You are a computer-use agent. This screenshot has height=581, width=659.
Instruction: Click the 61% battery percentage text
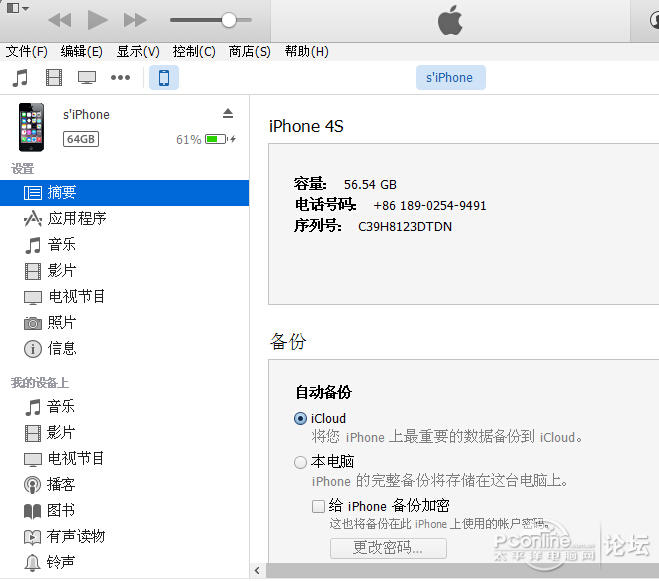(189, 140)
